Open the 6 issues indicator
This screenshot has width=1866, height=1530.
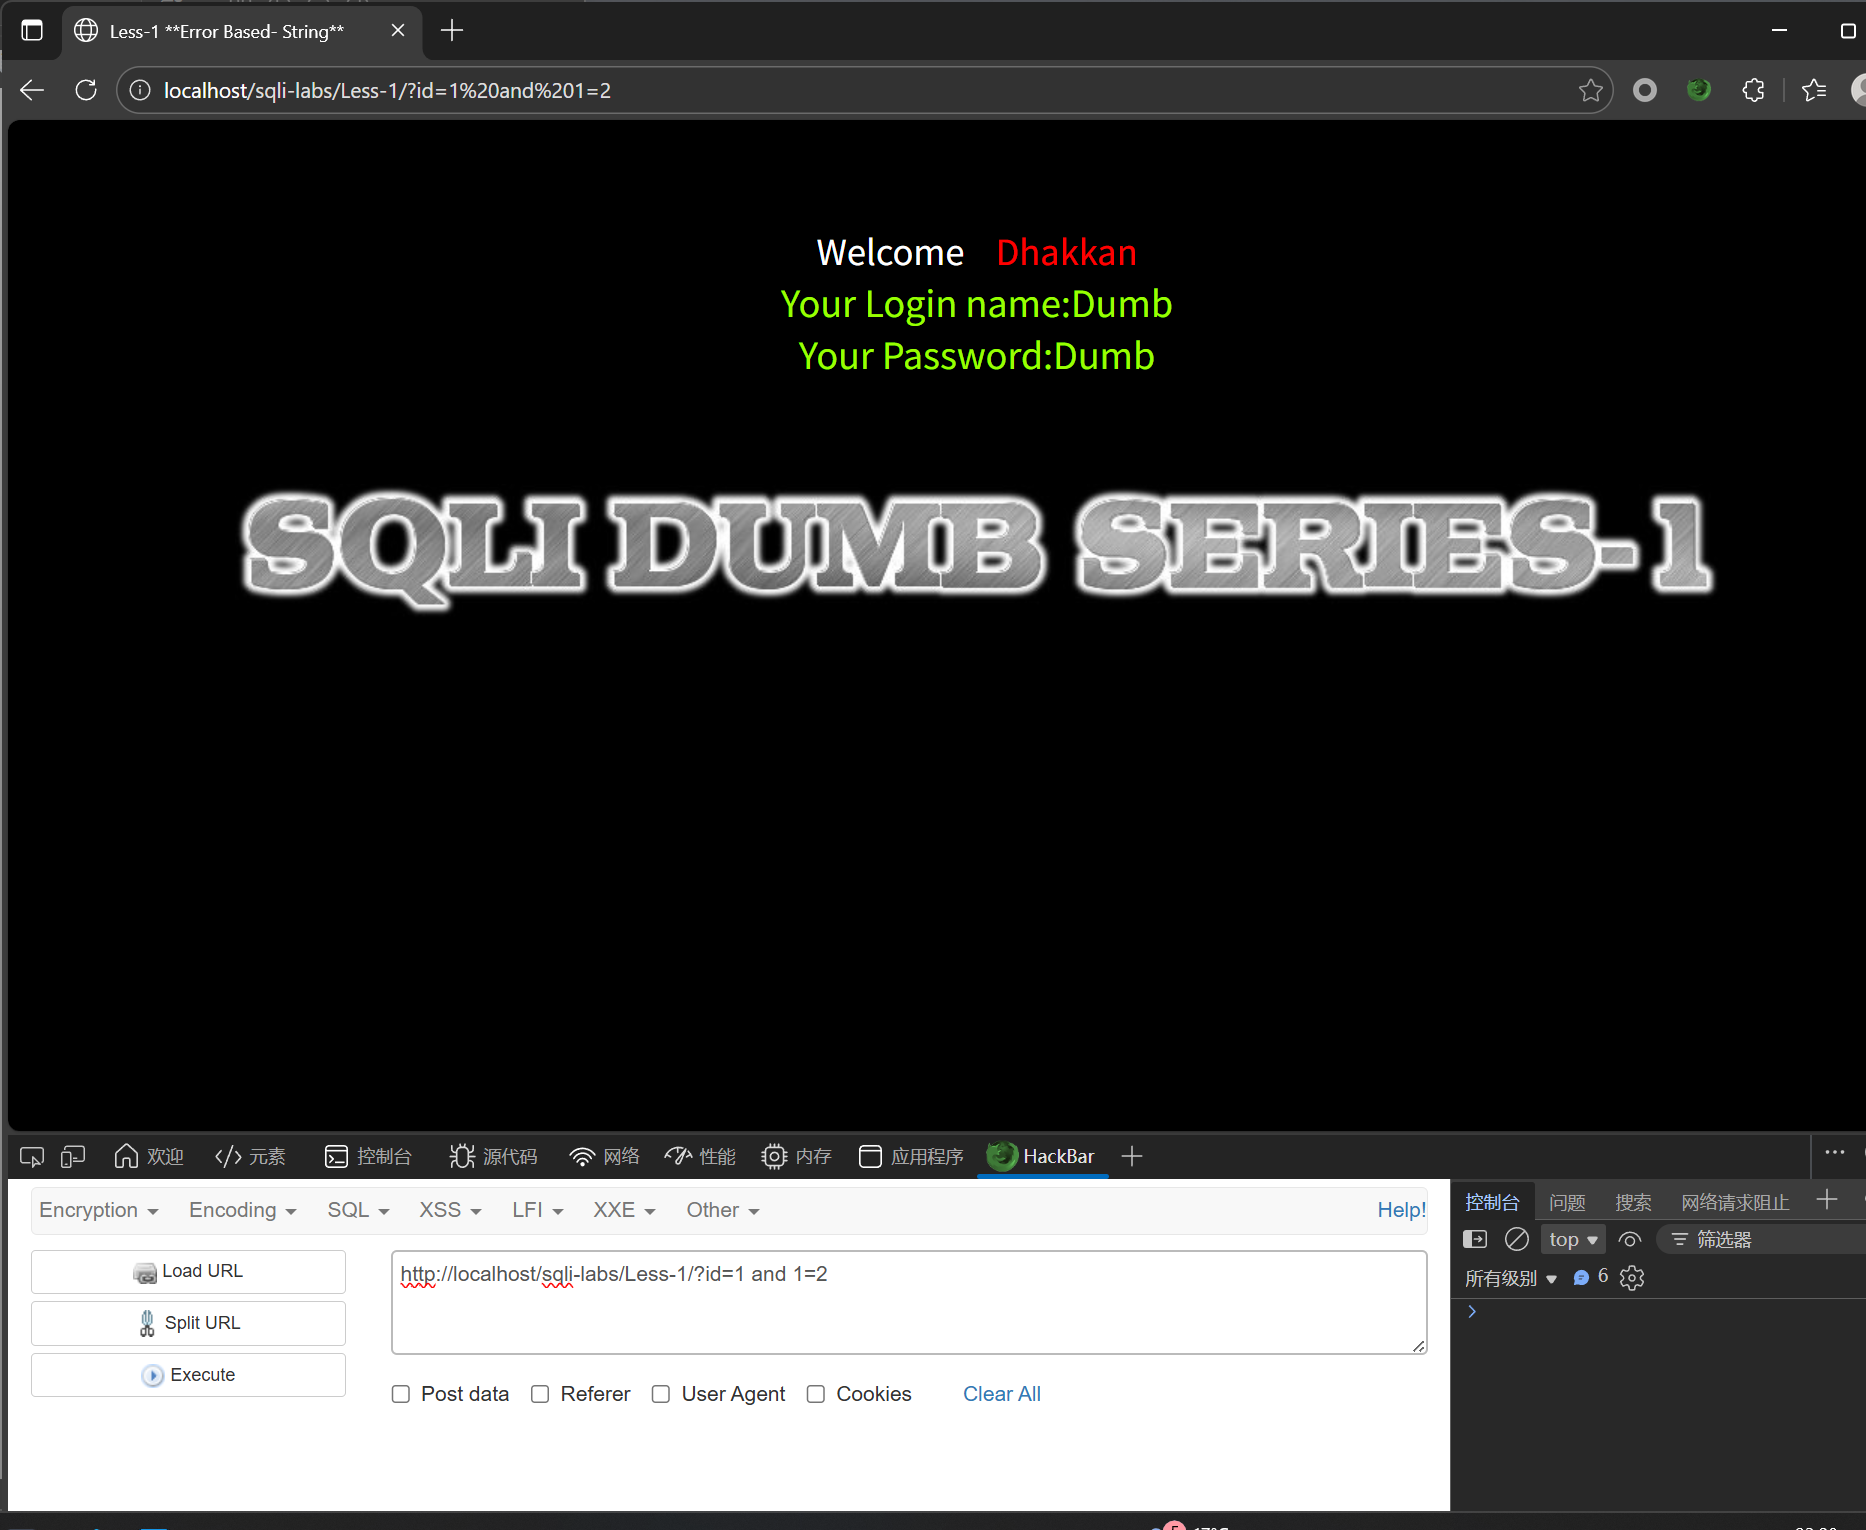[1591, 1277]
